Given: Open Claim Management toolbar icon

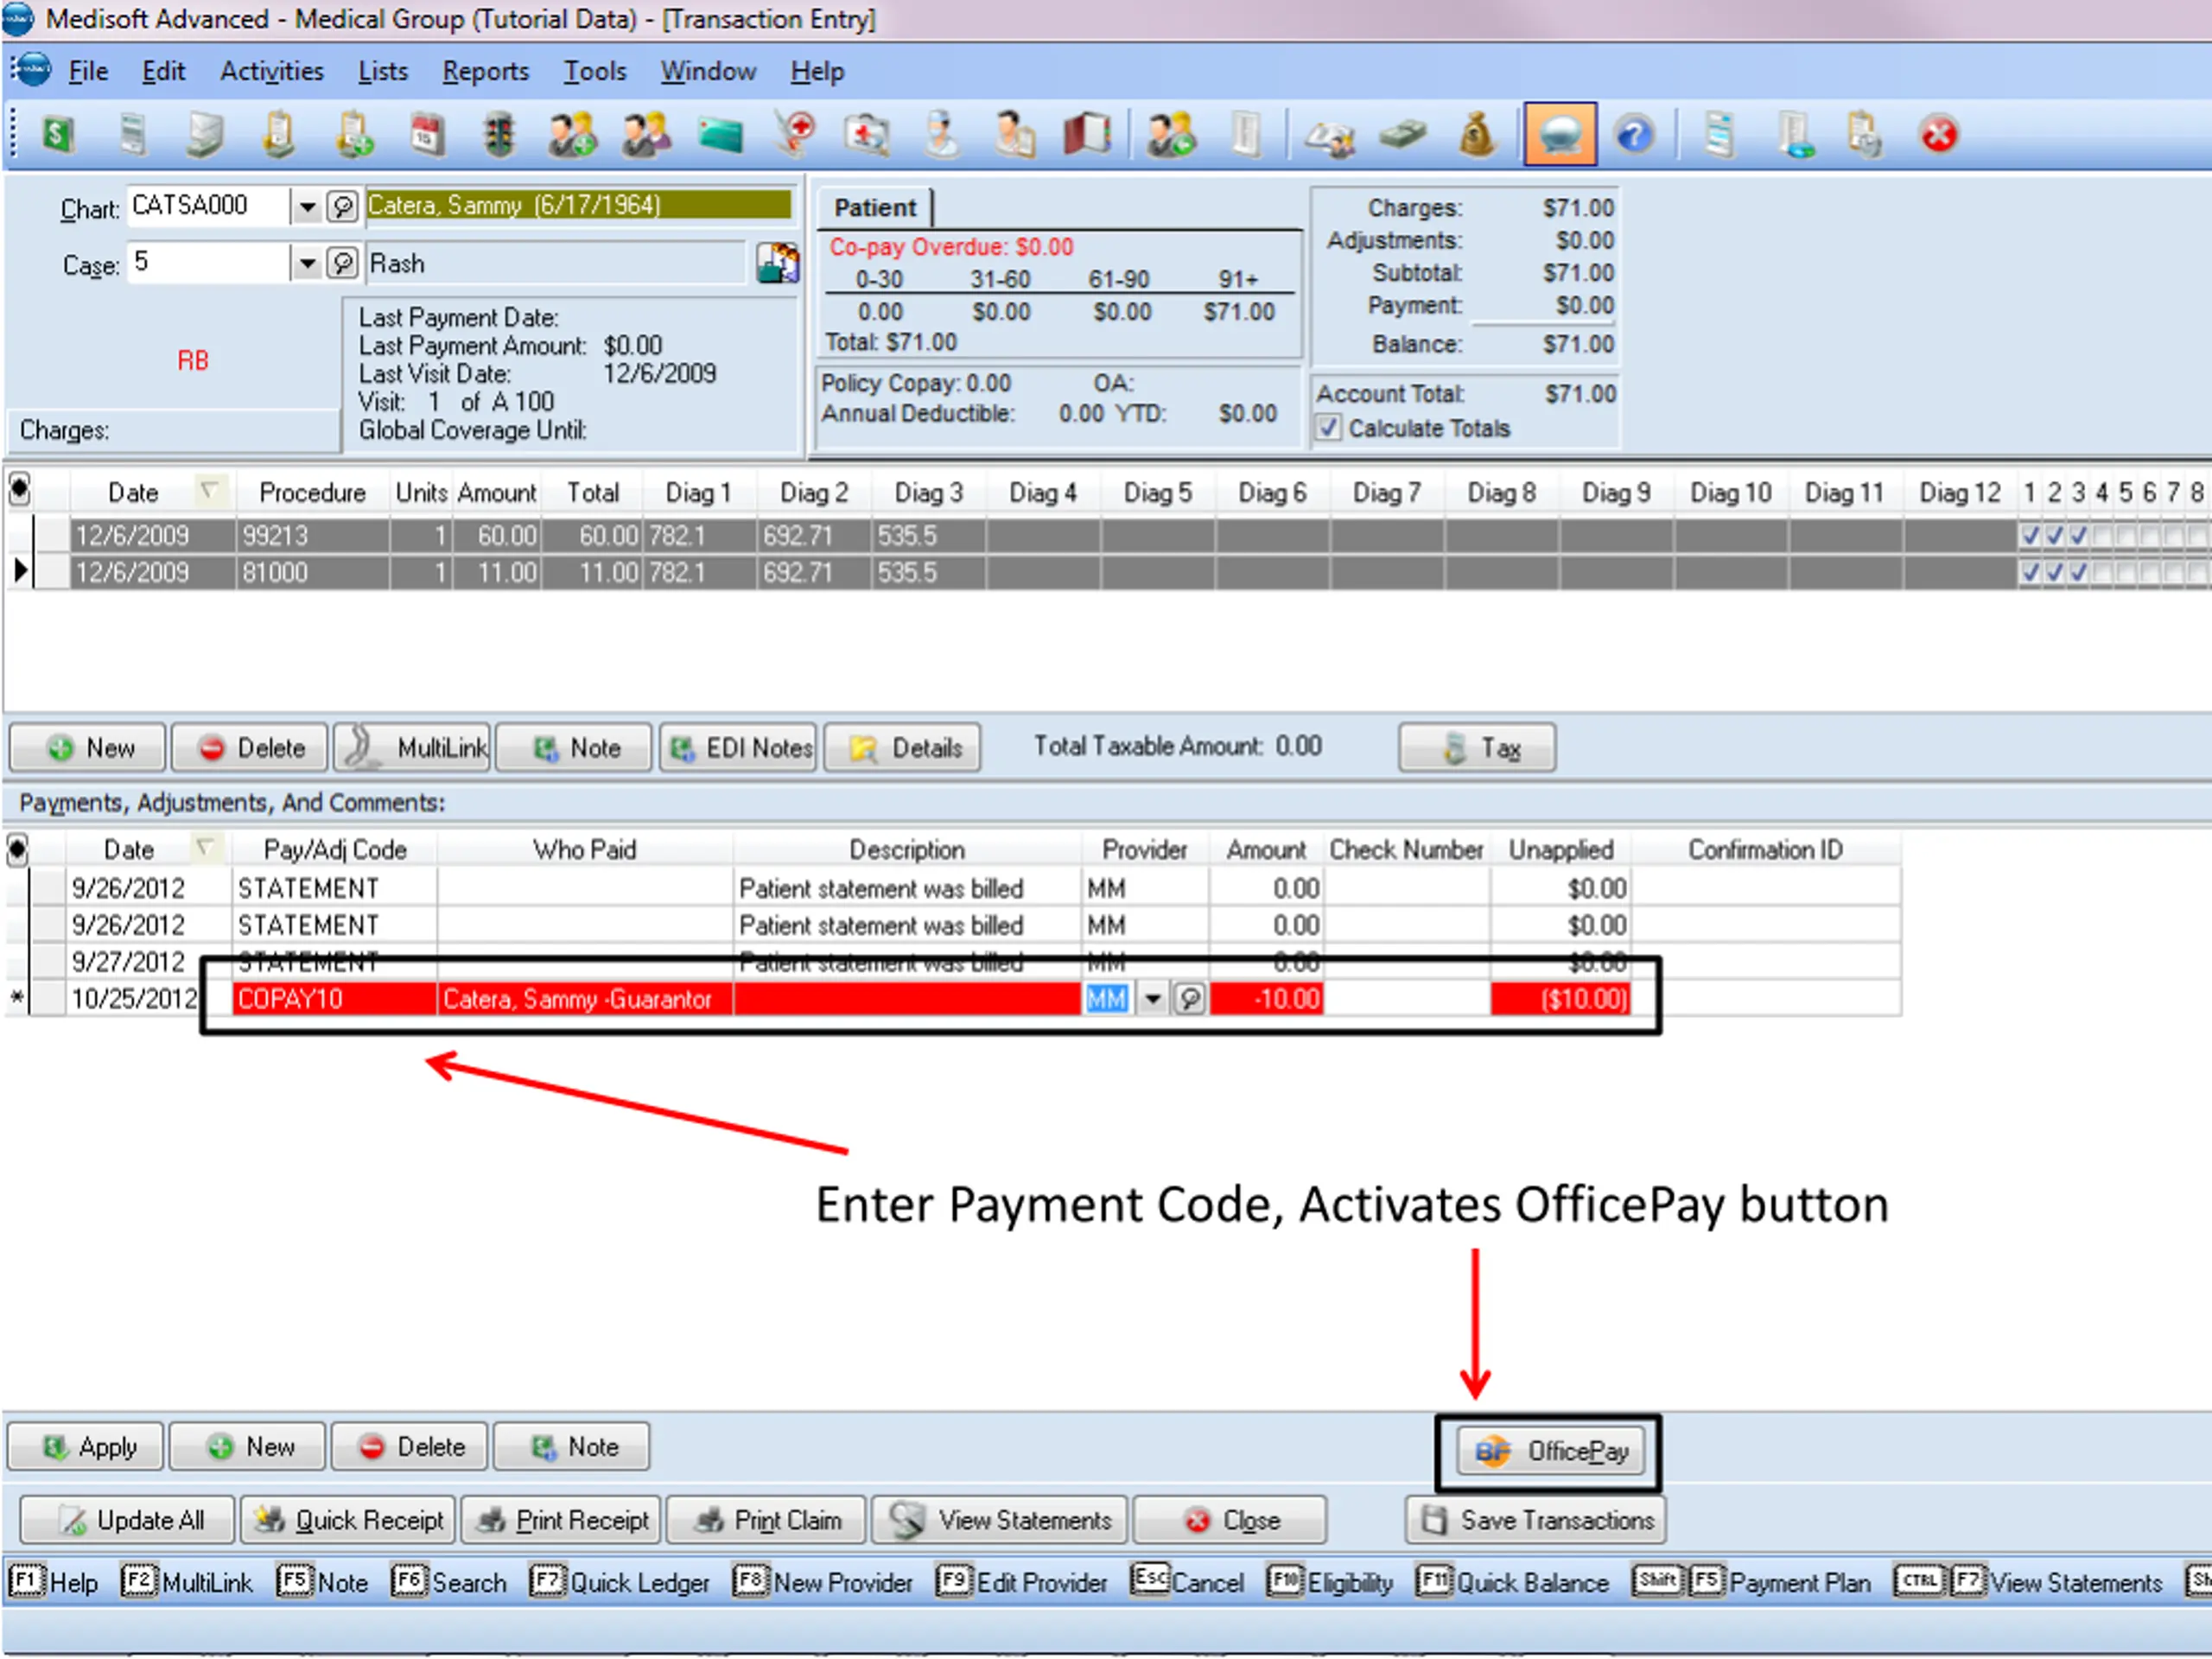Looking at the screenshot, I should coord(131,134).
